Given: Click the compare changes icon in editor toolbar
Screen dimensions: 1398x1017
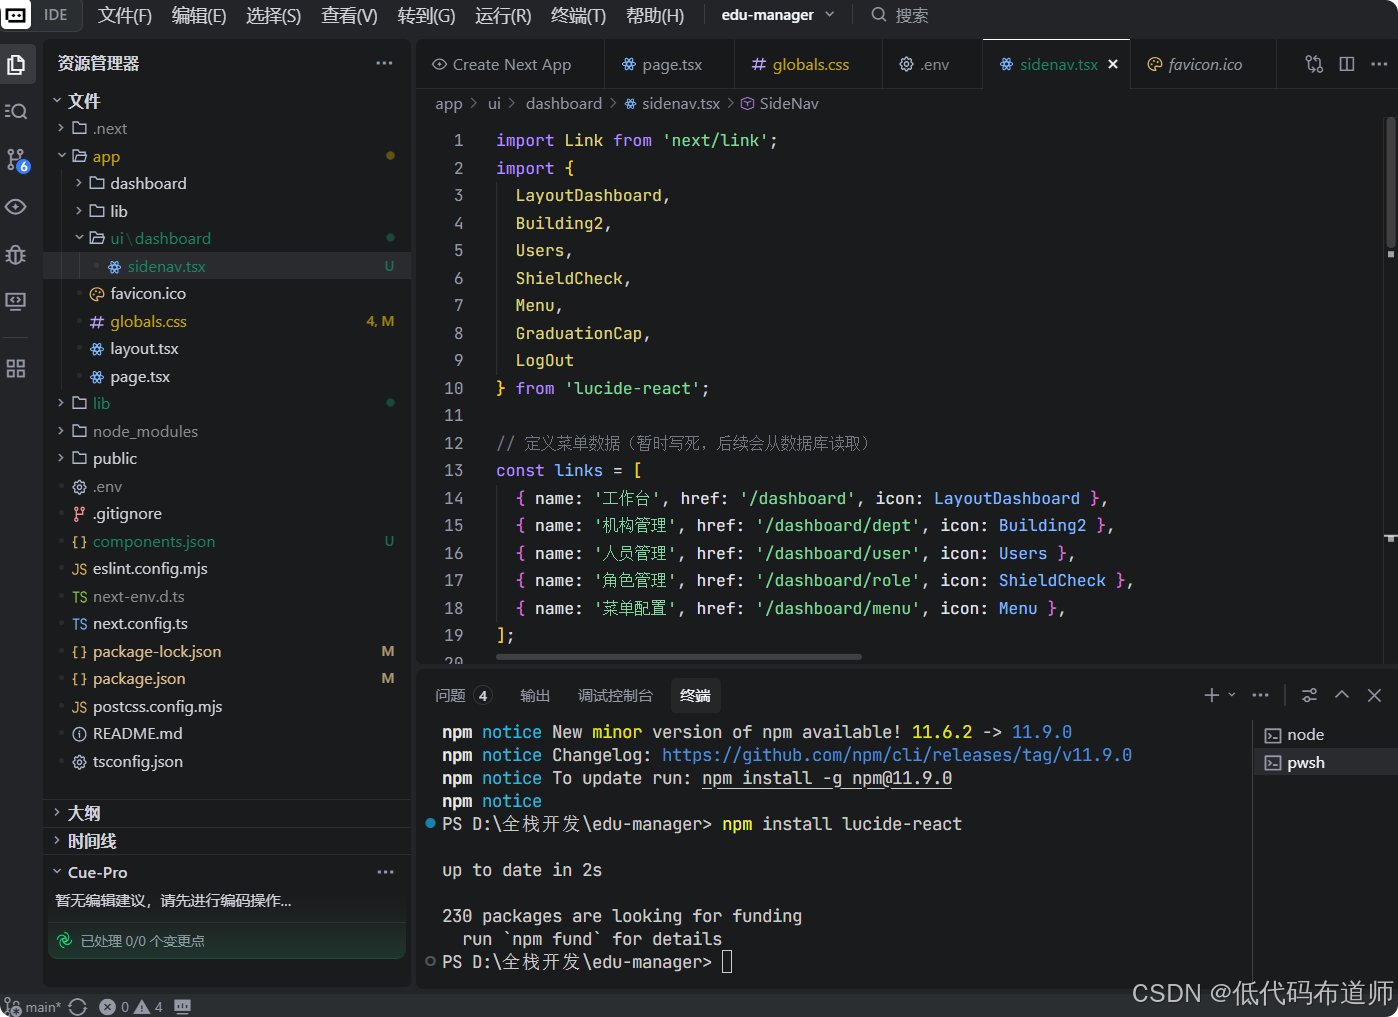Looking at the screenshot, I should pos(1314,64).
